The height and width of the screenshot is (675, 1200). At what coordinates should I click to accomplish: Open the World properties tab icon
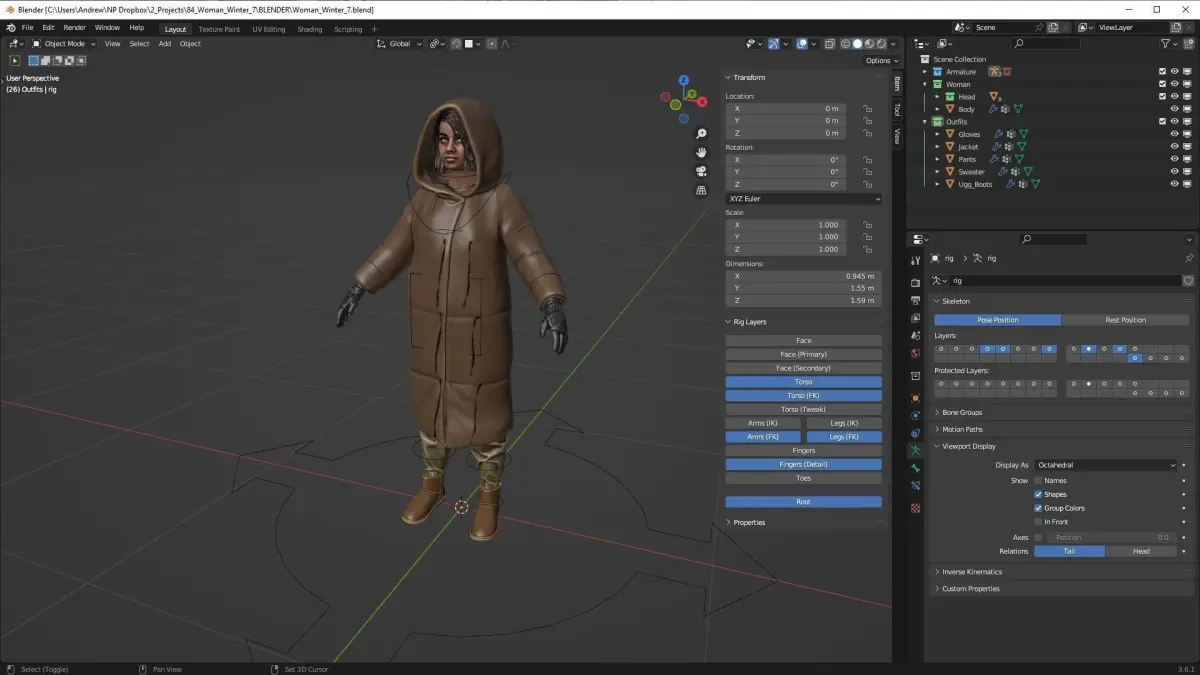click(915, 353)
